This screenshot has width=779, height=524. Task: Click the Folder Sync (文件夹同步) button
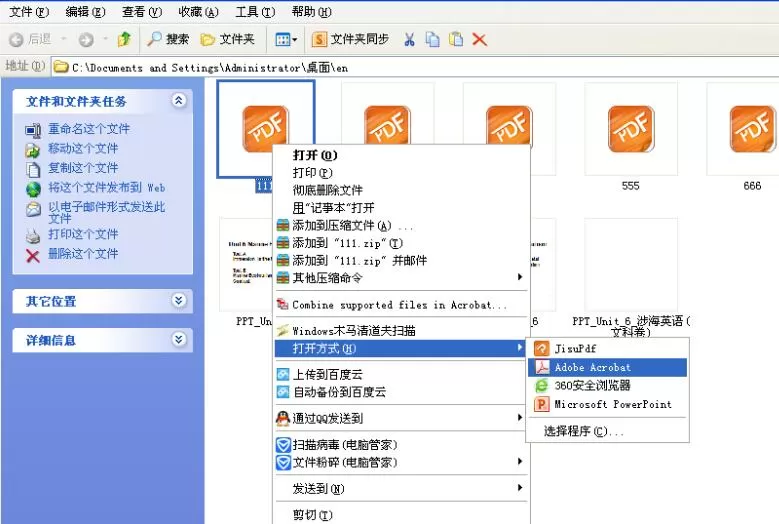[350, 39]
